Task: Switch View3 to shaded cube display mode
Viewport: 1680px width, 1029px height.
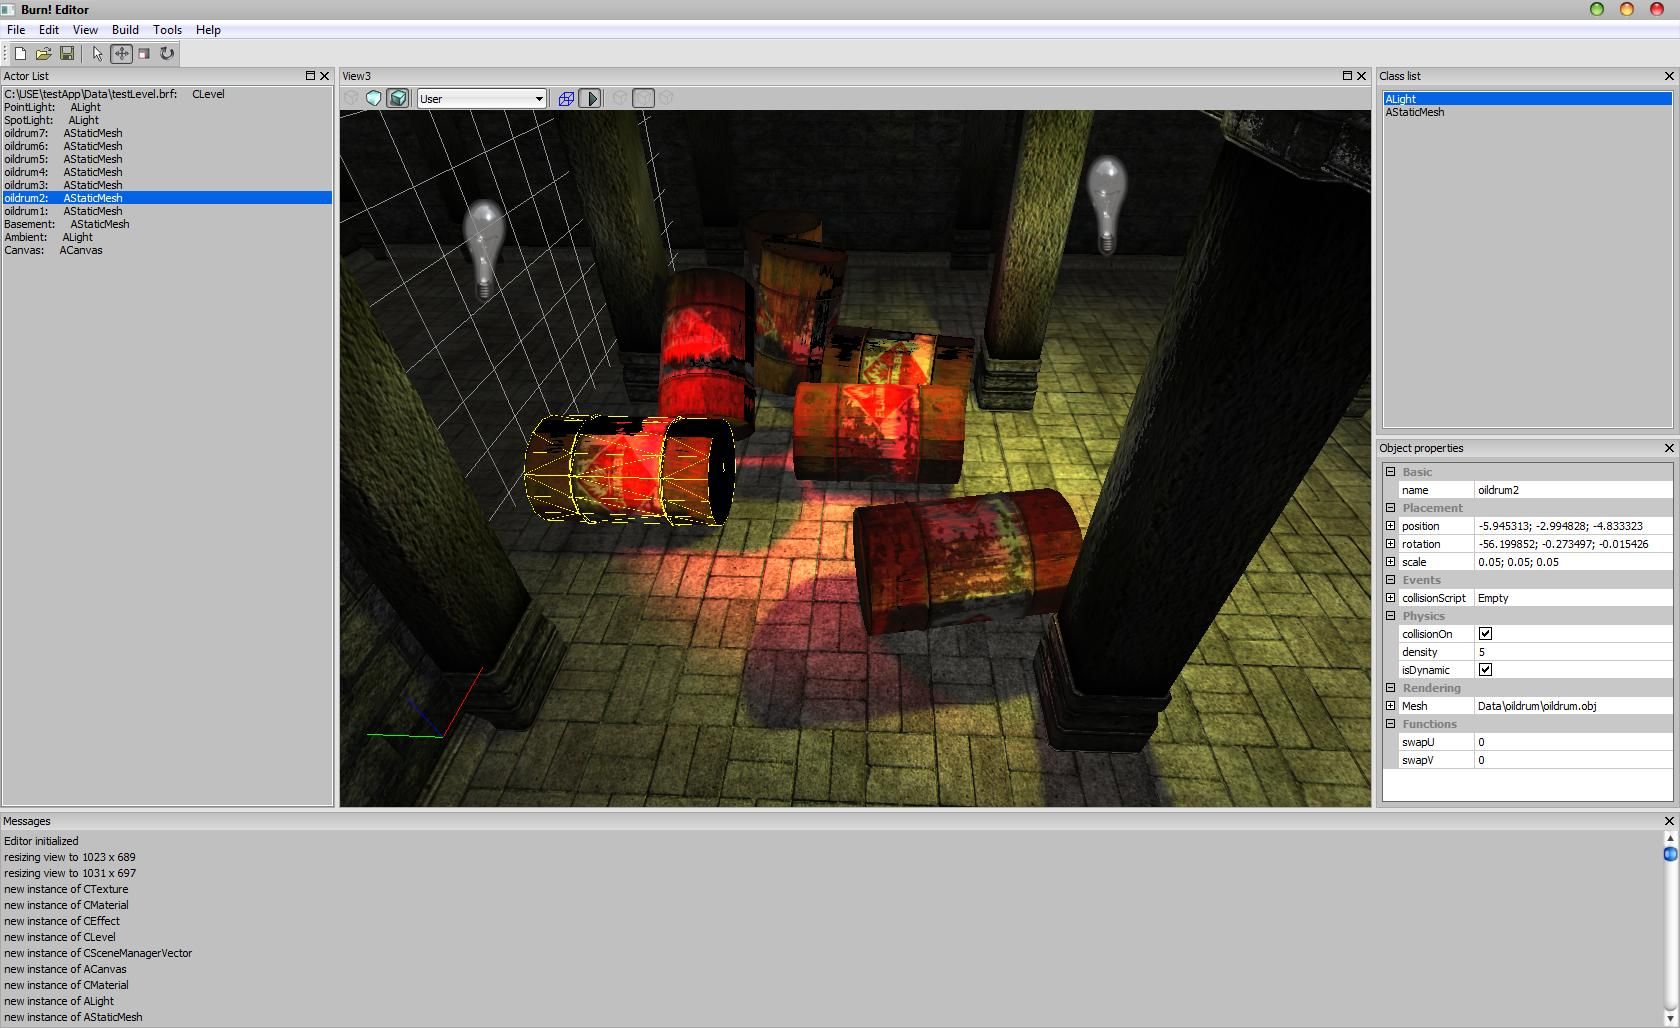Action: tap(398, 98)
